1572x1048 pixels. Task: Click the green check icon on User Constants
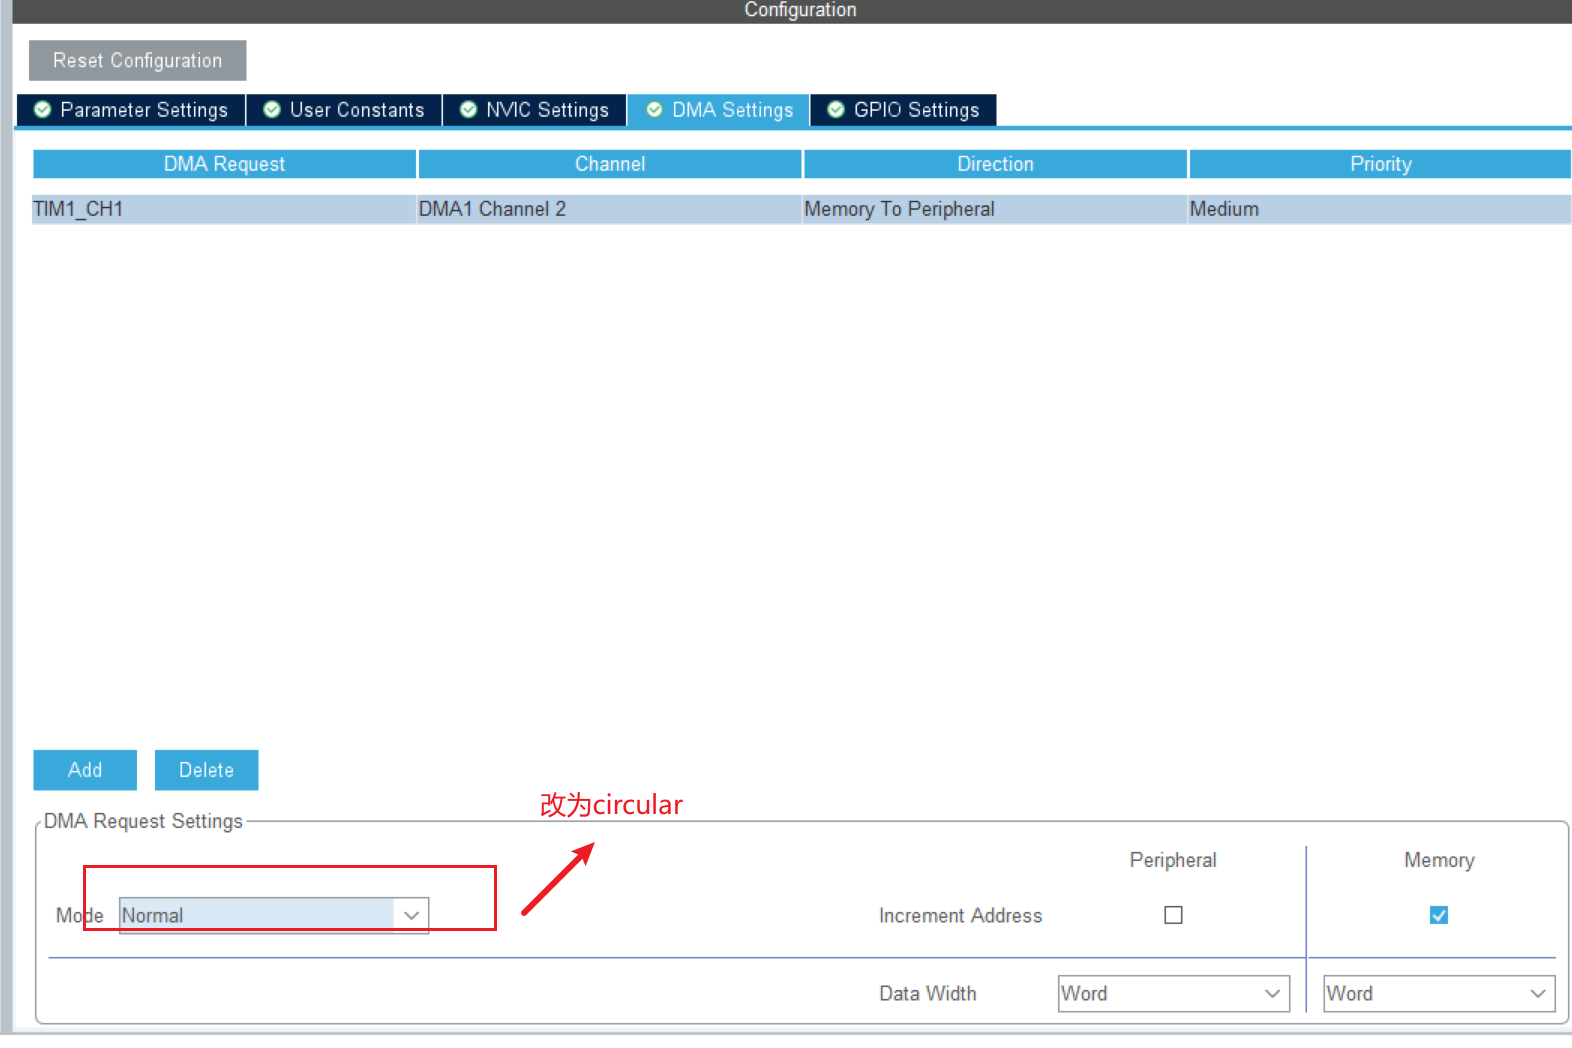[271, 109]
